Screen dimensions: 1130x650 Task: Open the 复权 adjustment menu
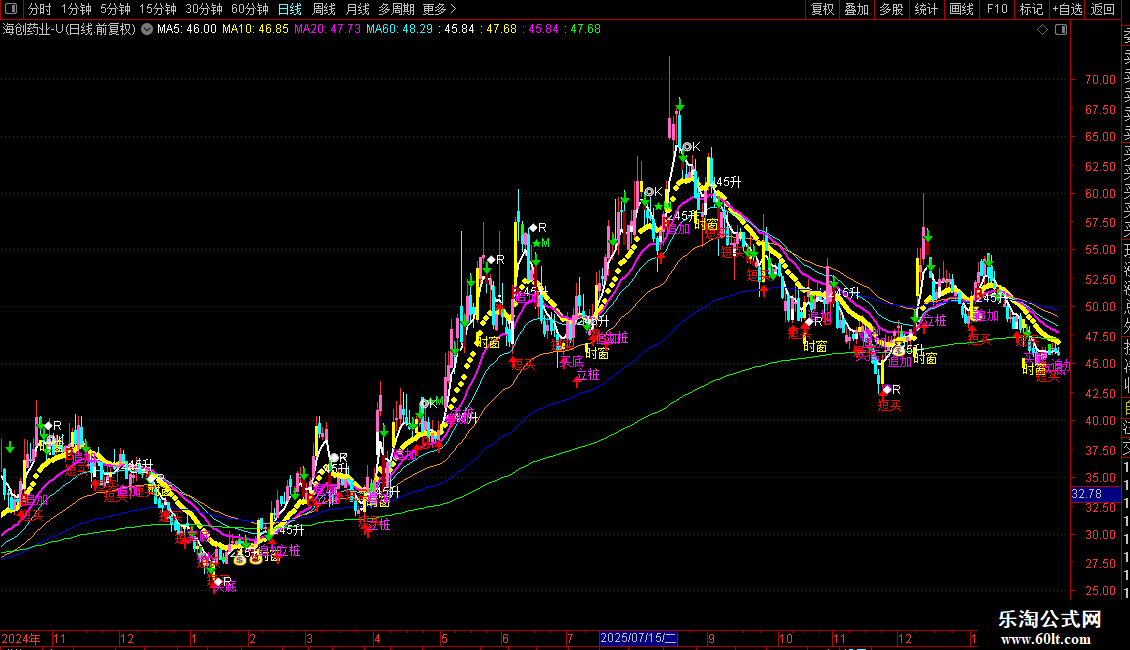[x=822, y=9]
